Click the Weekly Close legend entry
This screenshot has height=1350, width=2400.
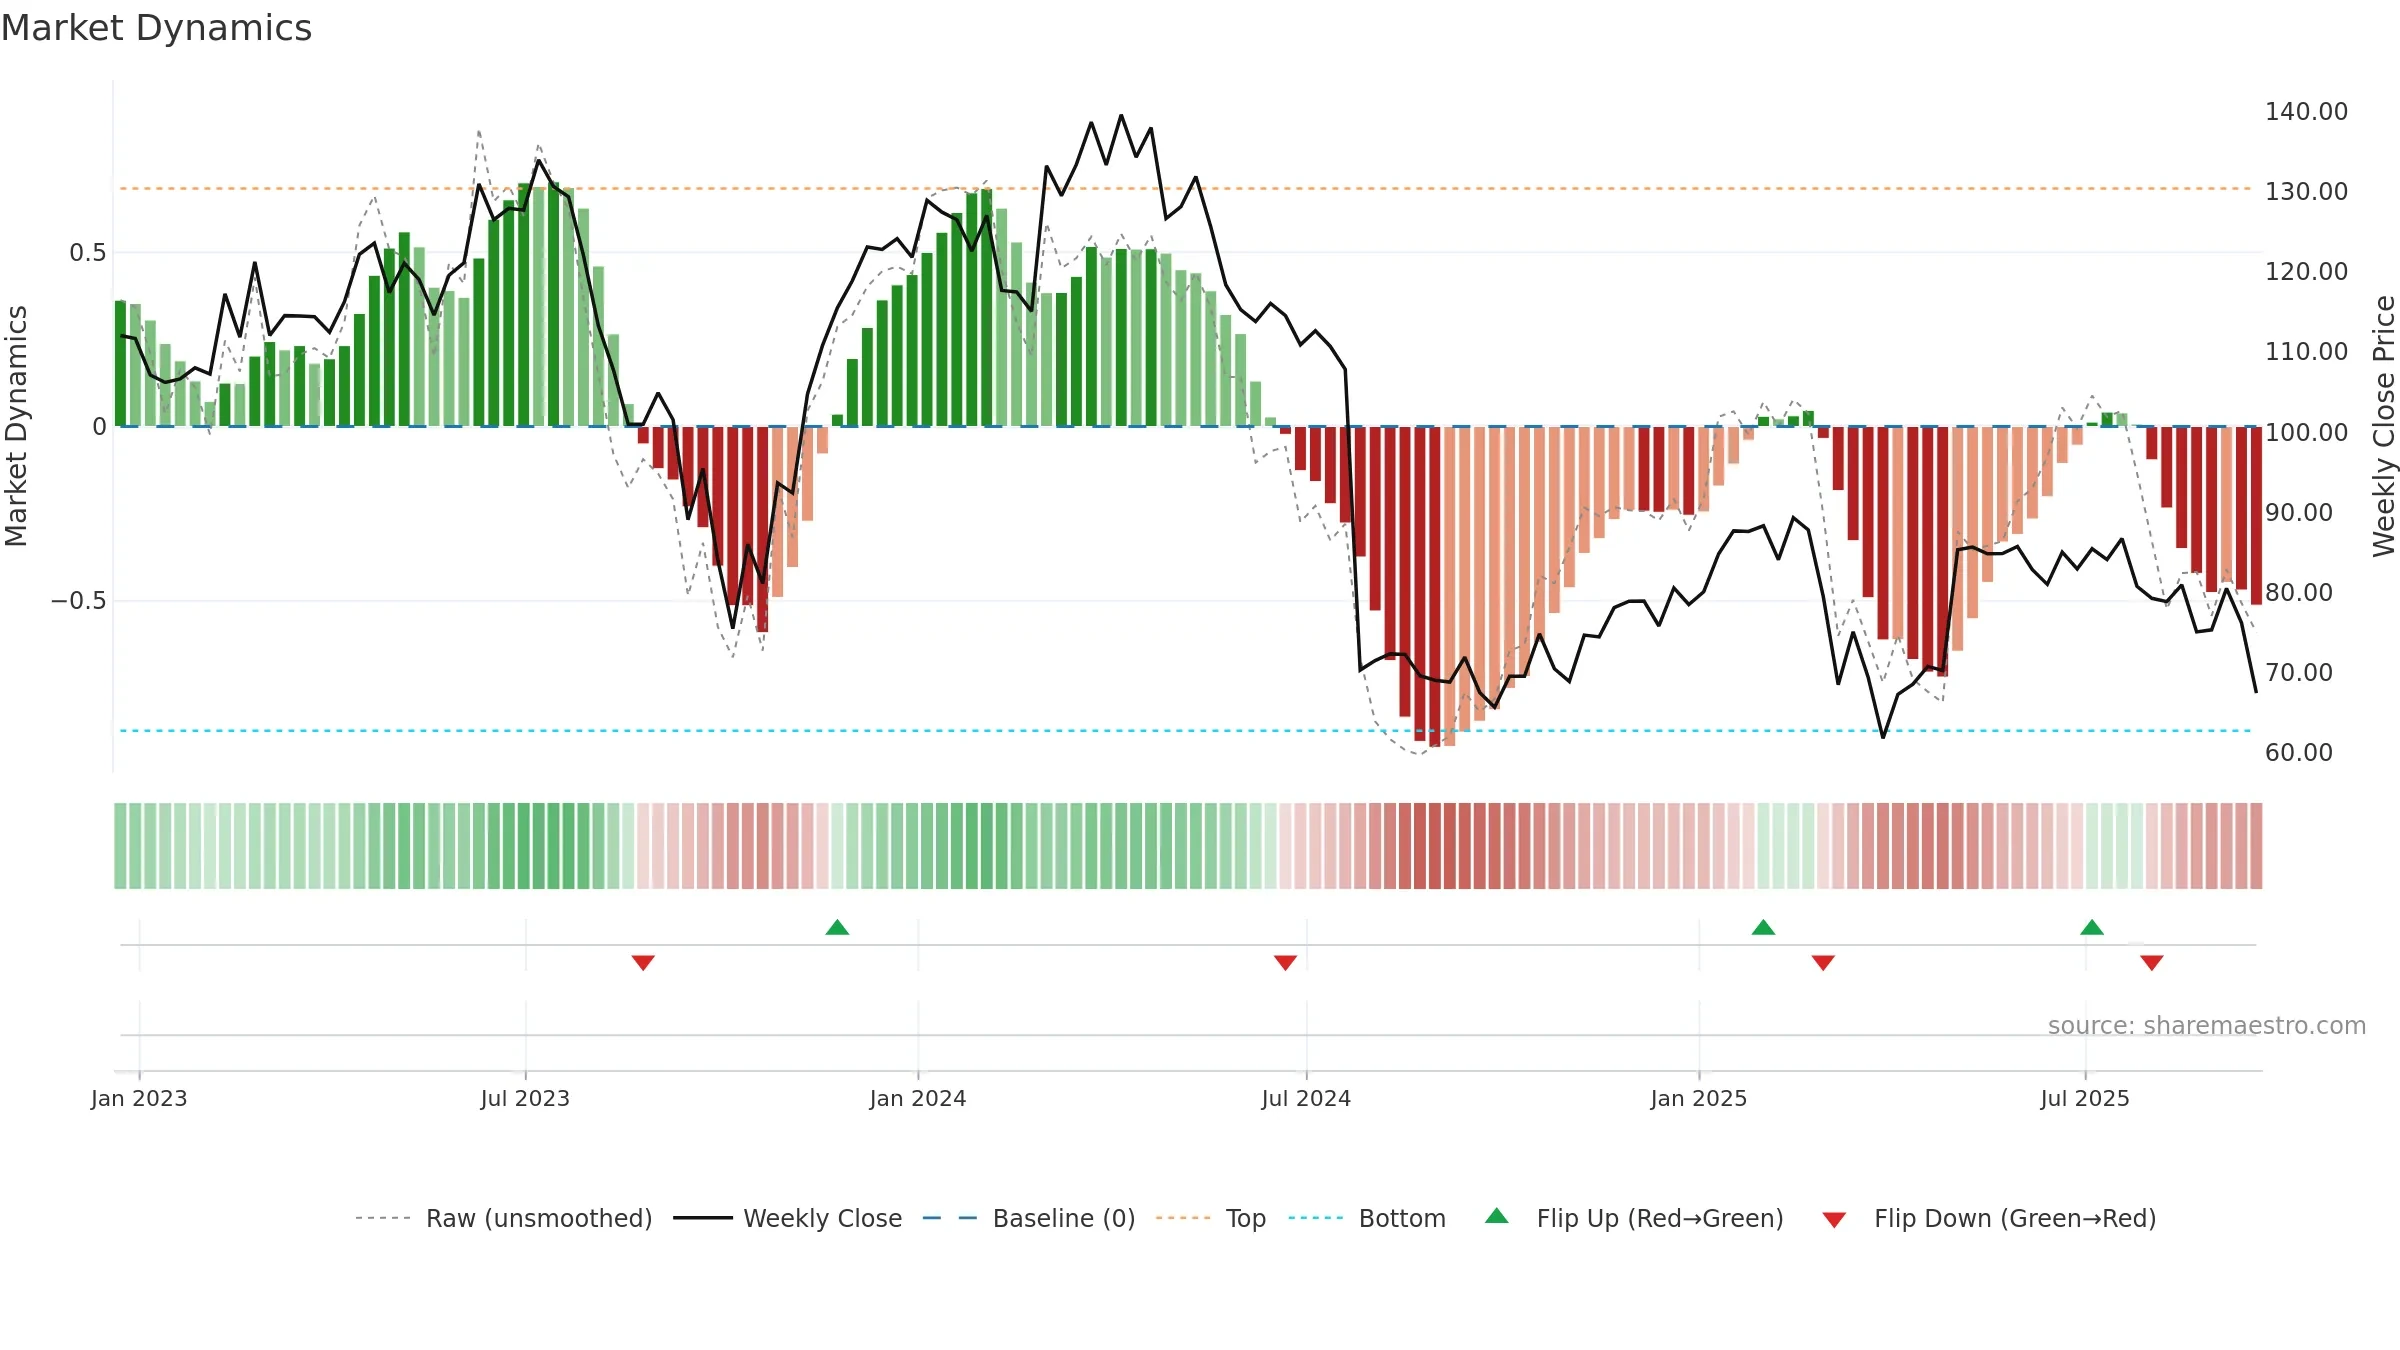pos(788,1218)
